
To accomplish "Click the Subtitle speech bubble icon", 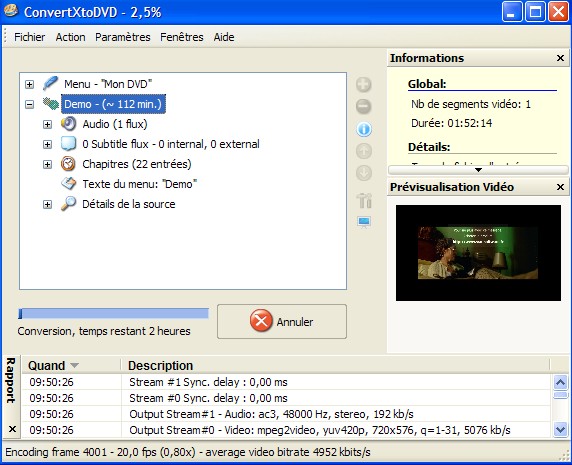I will [68, 144].
